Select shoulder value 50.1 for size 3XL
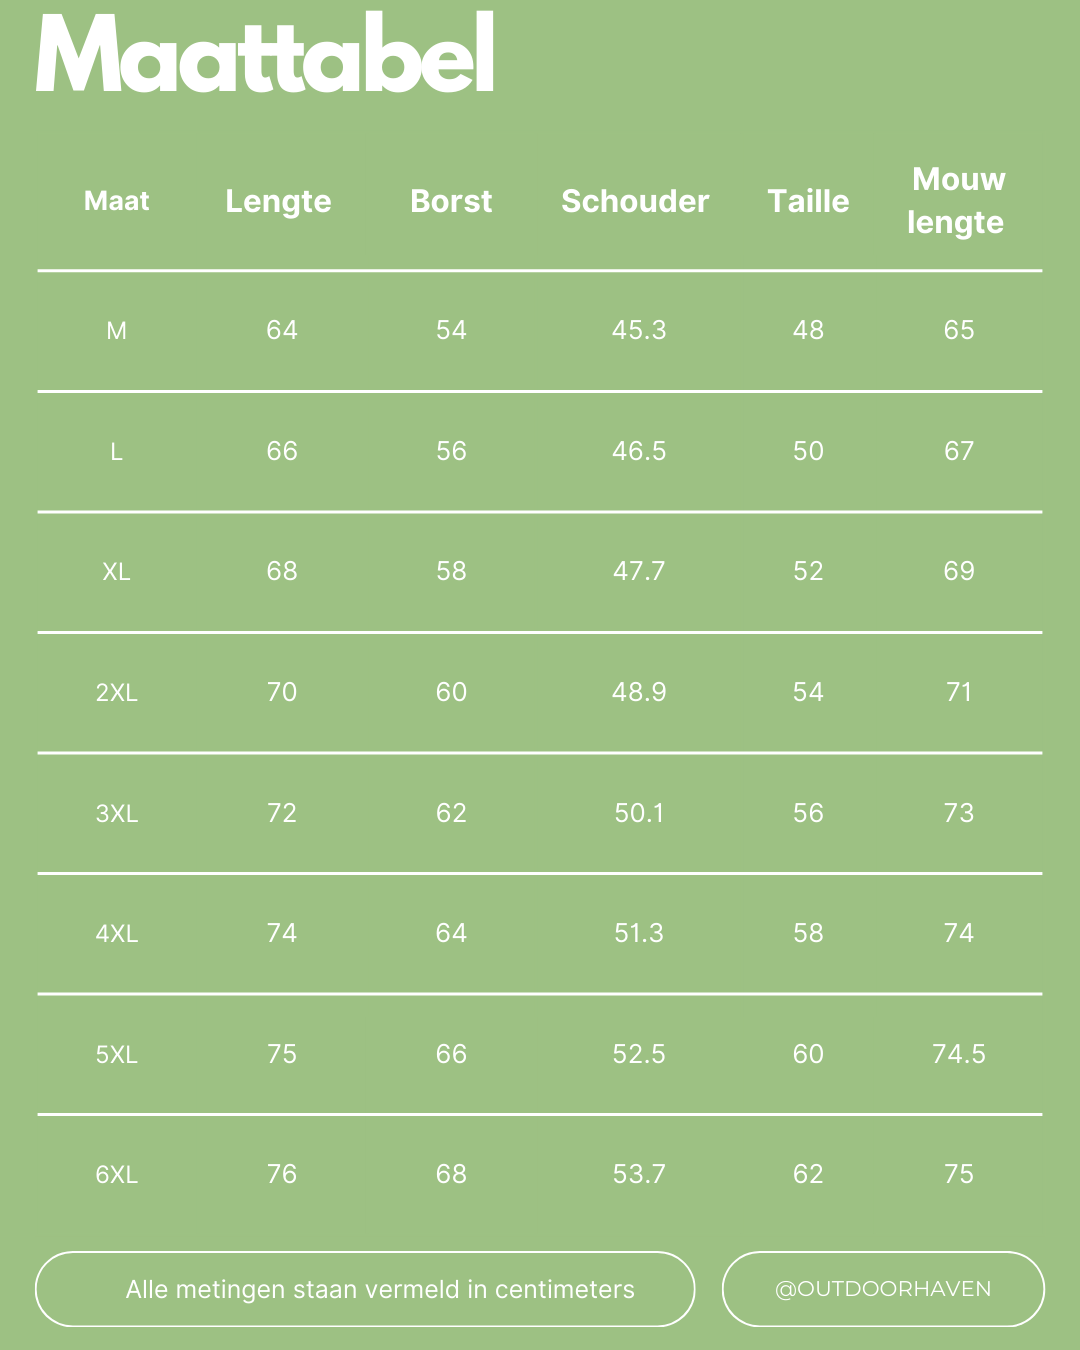The width and height of the screenshot is (1080, 1350). click(639, 813)
